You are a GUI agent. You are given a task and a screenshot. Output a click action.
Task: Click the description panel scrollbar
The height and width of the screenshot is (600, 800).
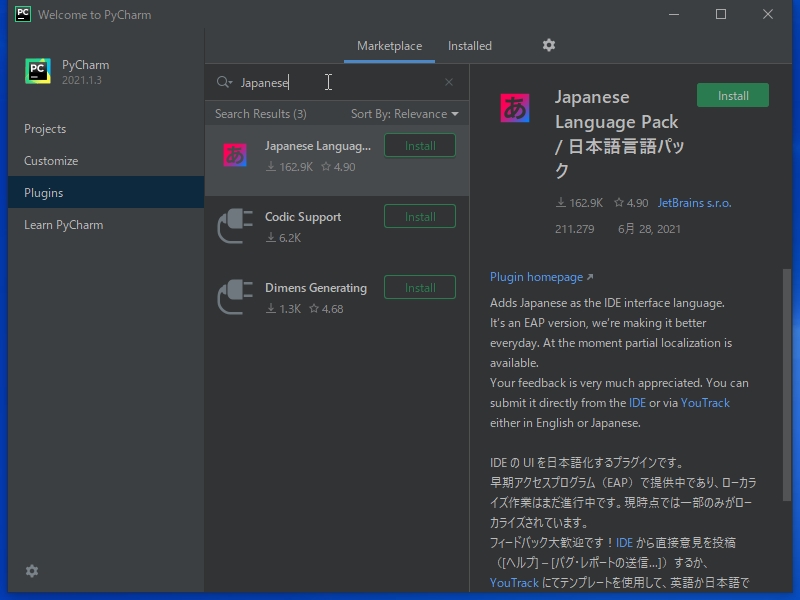(787, 385)
